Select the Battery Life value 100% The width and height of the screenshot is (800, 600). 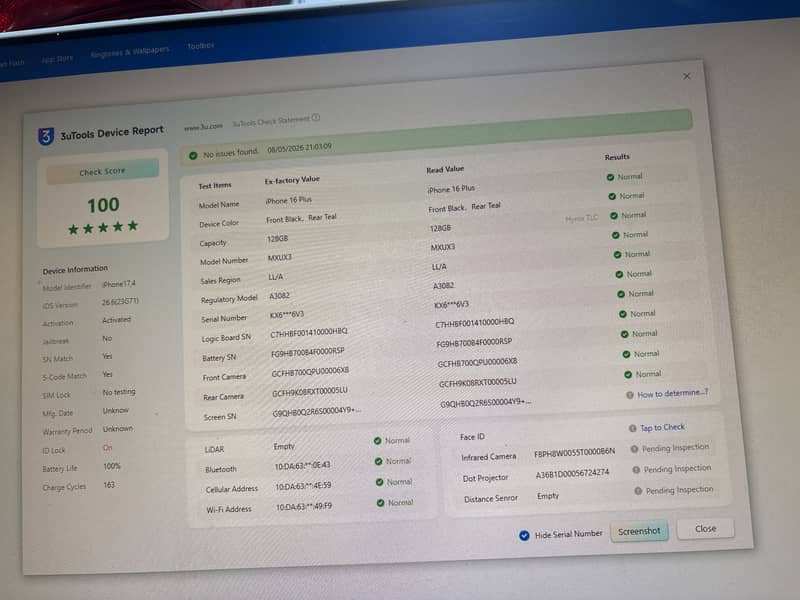point(112,466)
